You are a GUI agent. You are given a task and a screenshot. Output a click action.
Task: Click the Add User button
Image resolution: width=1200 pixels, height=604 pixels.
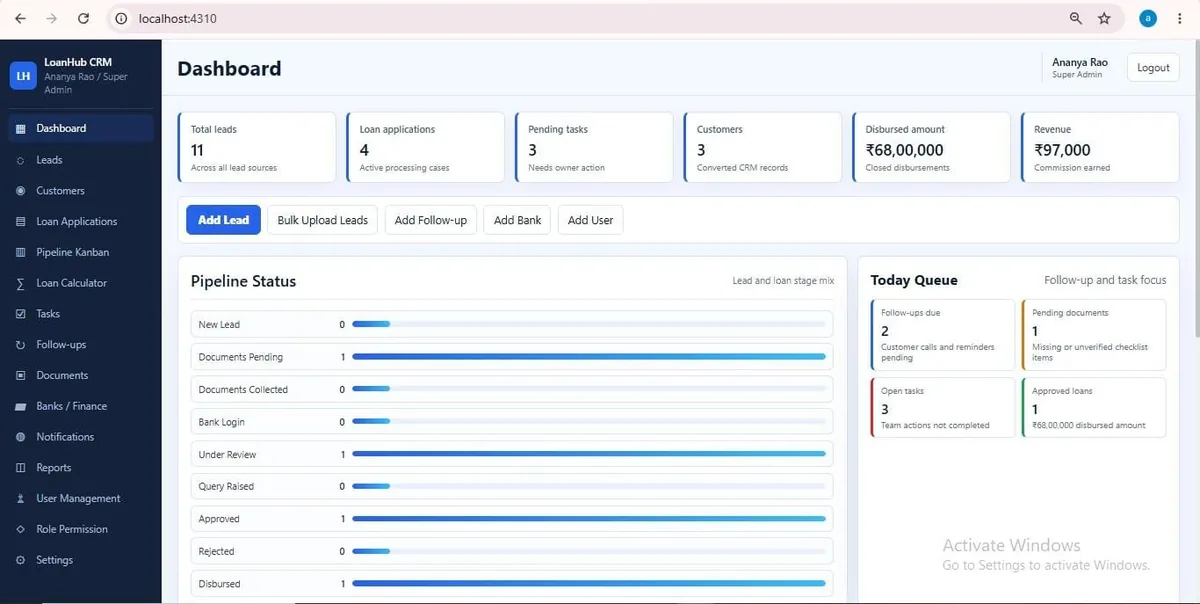coord(591,220)
